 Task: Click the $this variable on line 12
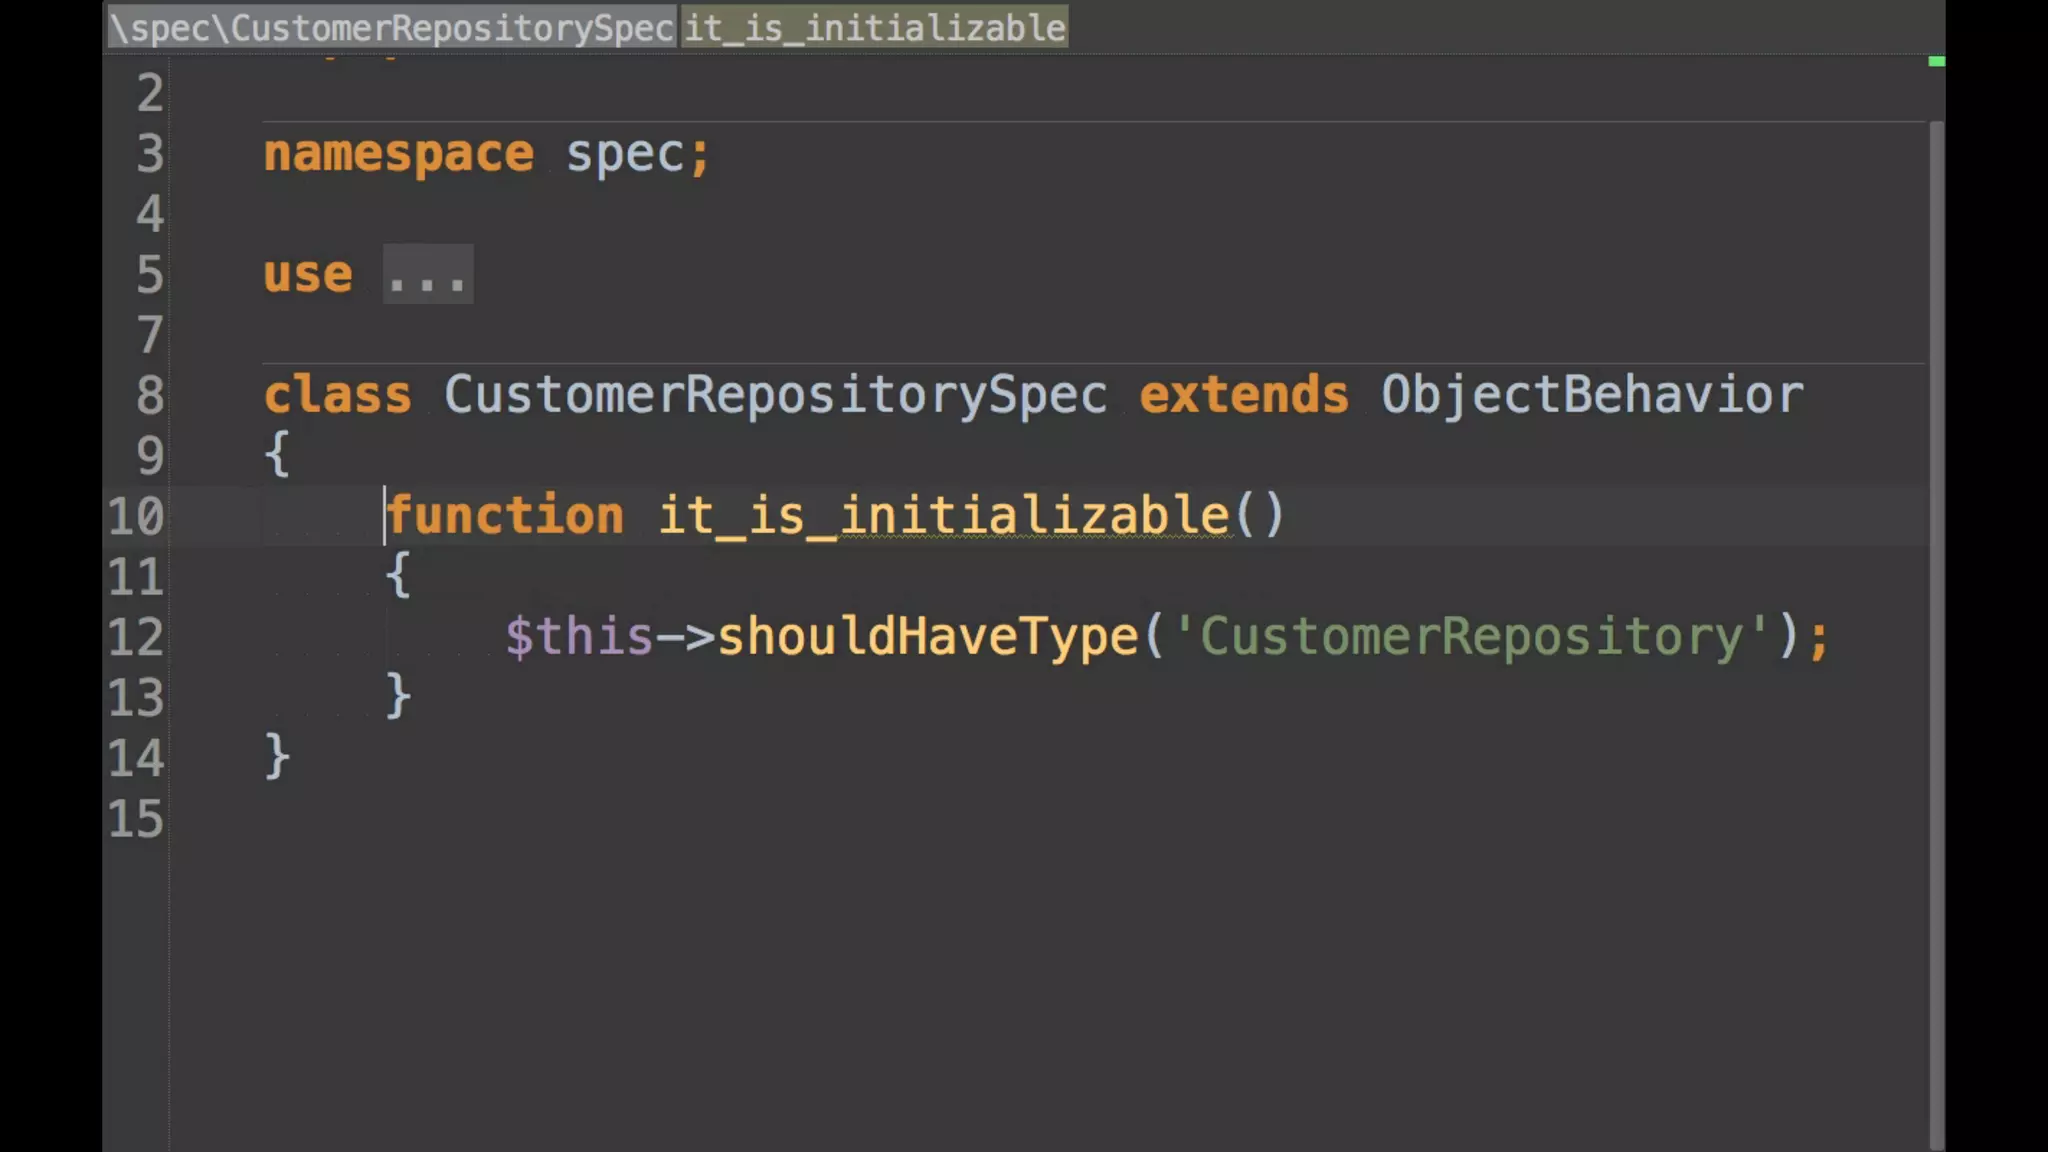click(579, 637)
